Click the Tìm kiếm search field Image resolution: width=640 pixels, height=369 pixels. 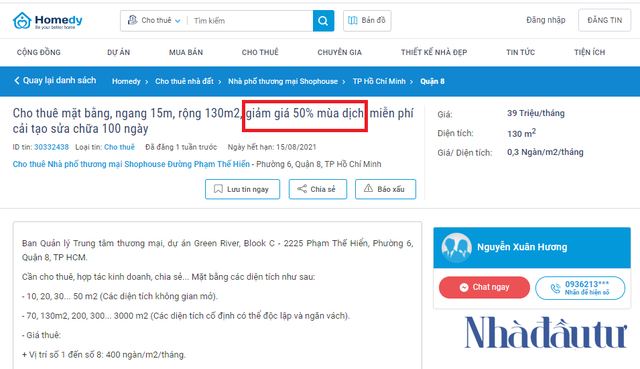pos(251,21)
